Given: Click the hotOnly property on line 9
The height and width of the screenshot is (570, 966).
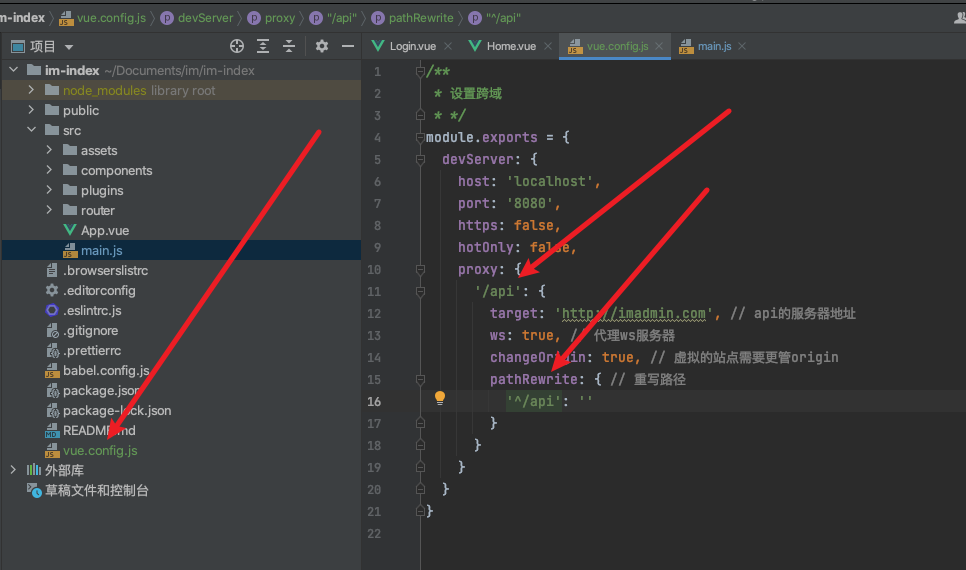Looking at the screenshot, I should (x=485, y=248).
